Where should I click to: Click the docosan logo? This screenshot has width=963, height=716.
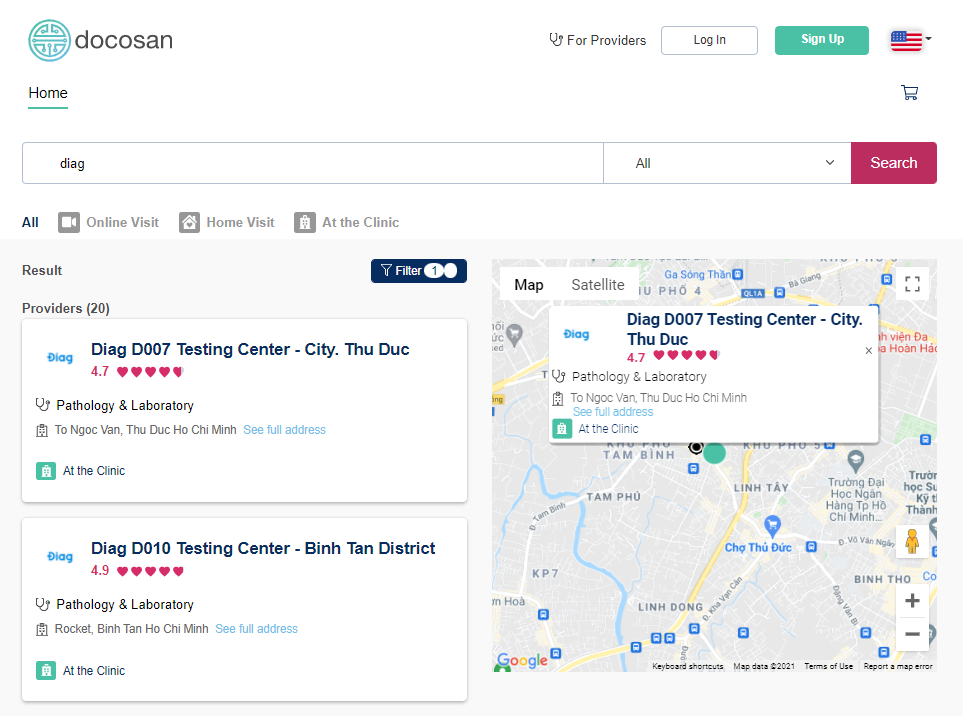tap(100, 40)
